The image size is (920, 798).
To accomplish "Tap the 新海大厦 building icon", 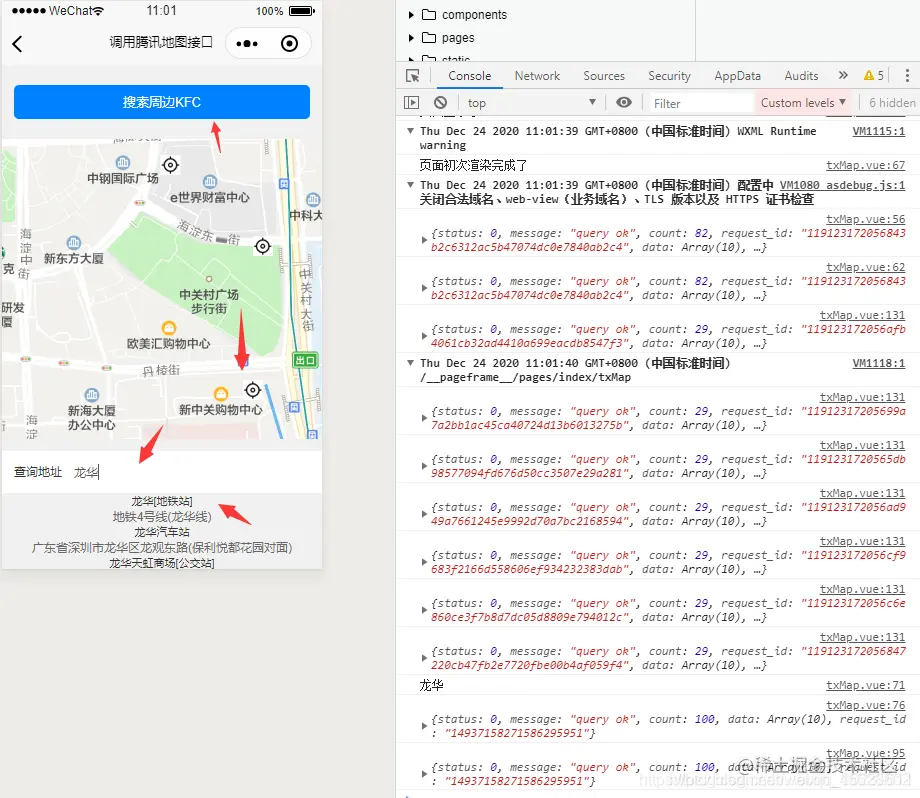I will pyautogui.click(x=92, y=395).
